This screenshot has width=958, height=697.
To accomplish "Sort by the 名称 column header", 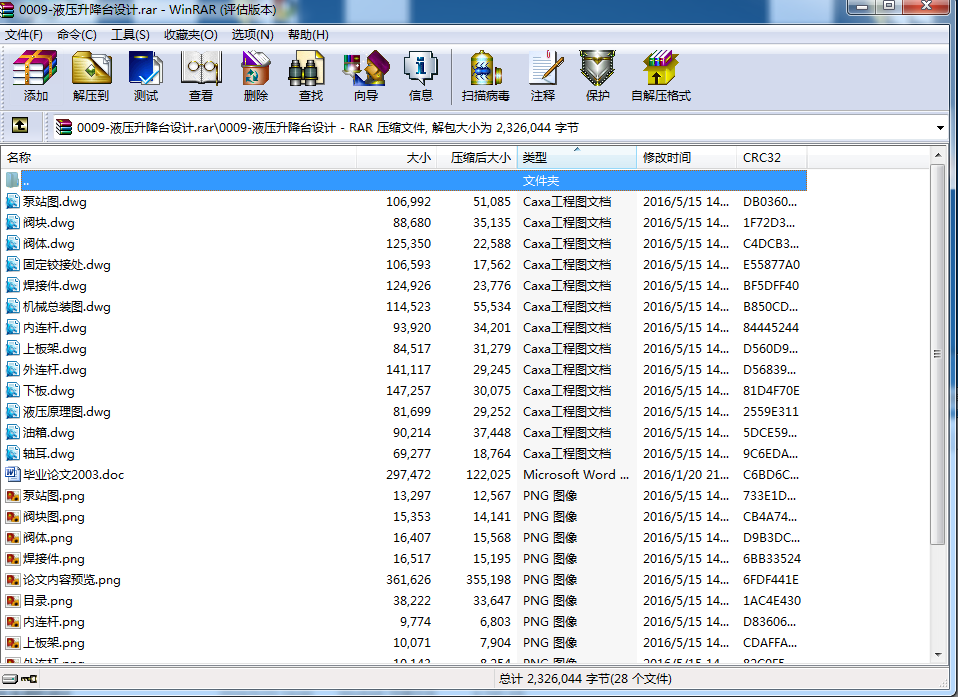I will point(178,158).
